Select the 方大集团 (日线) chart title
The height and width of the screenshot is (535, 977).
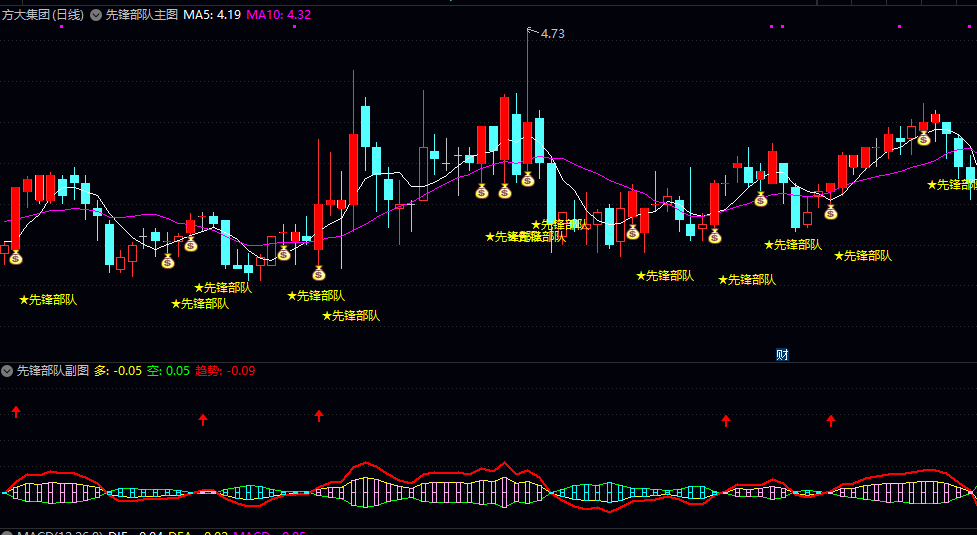(x=42, y=15)
